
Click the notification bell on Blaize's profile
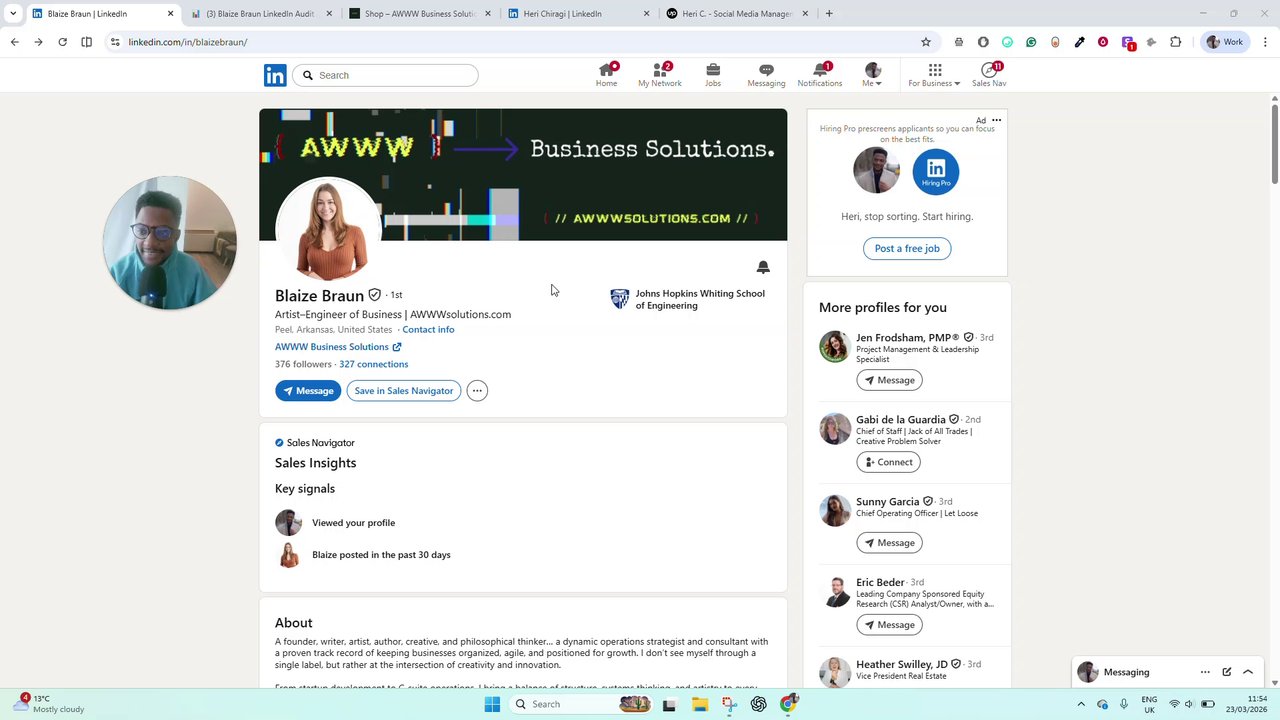click(763, 267)
